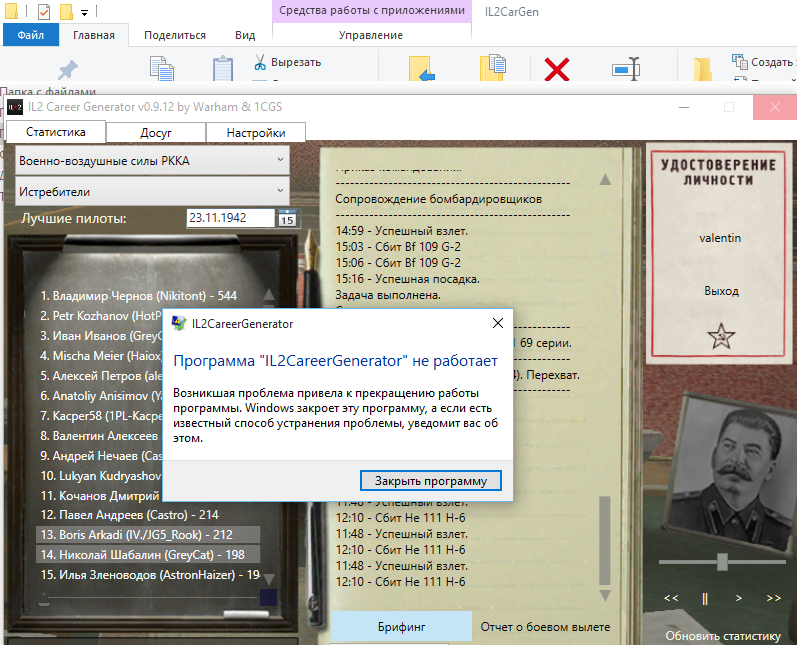Open quick access toolbar dropdown arrow
This screenshot has width=797, height=645.
[x=84, y=12]
